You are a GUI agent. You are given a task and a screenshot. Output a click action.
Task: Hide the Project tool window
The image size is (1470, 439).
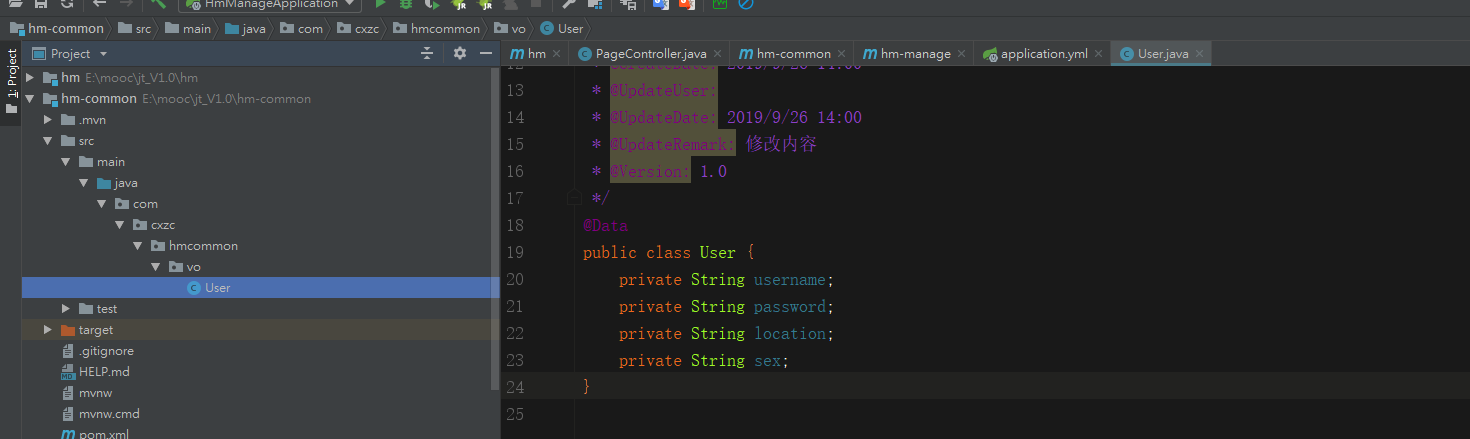[x=486, y=53]
